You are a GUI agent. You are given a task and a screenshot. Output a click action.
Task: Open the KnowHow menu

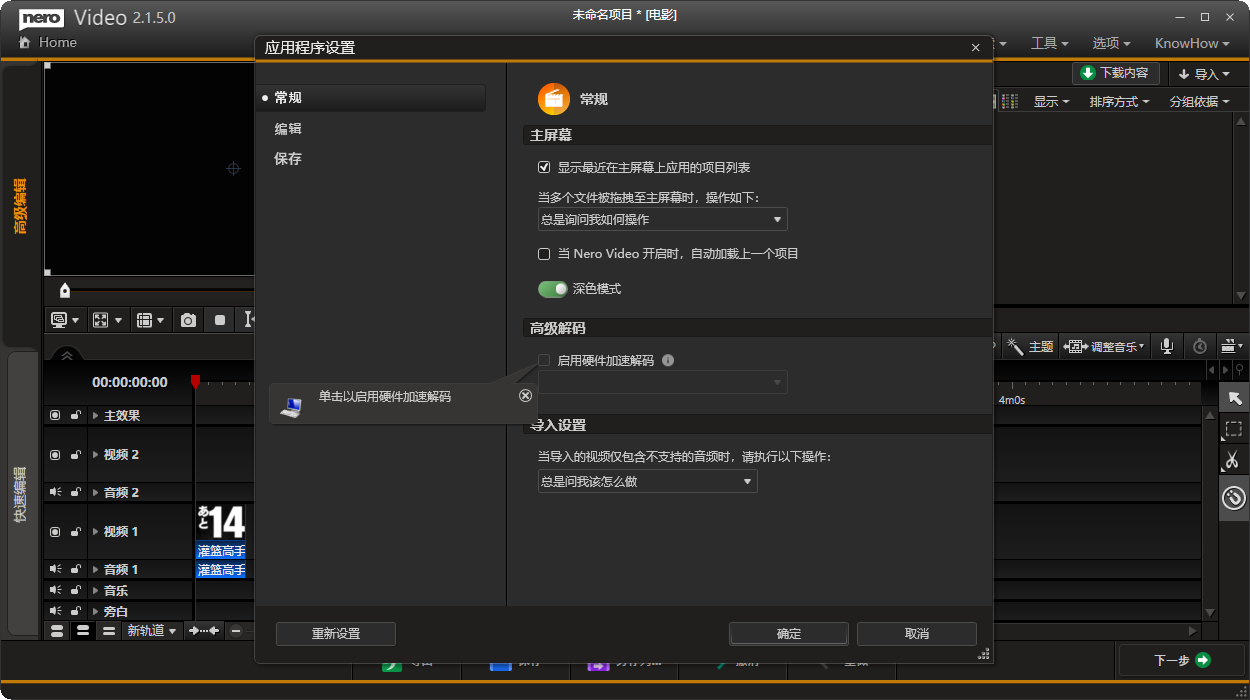[1192, 43]
